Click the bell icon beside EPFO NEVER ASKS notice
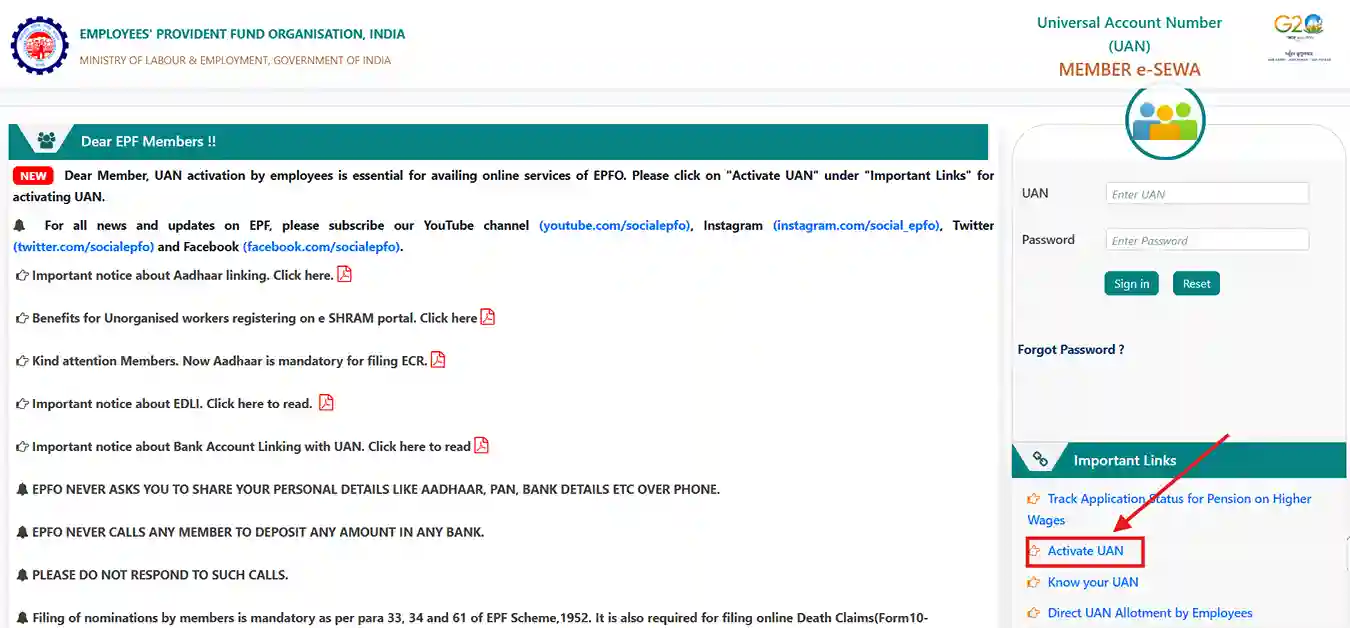1350x628 pixels. pos(22,490)
